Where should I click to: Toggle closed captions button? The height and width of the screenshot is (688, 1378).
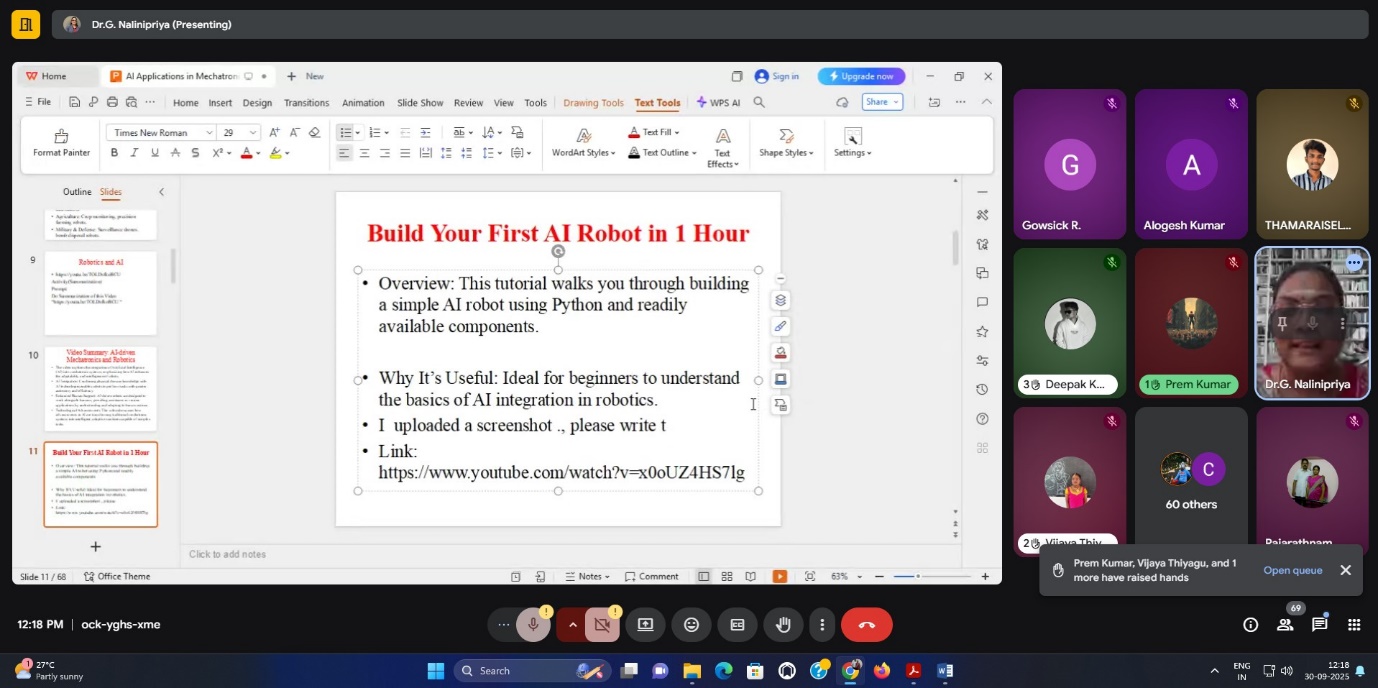737,625
